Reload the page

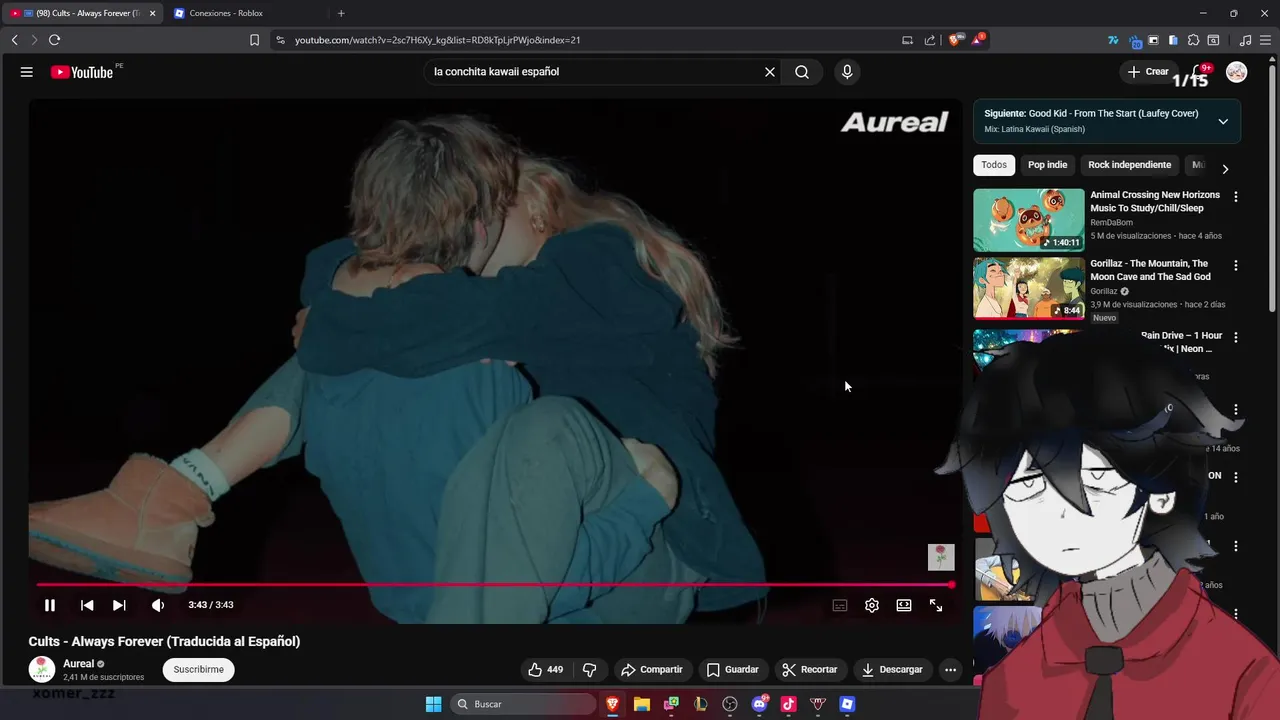pos(54,40)
